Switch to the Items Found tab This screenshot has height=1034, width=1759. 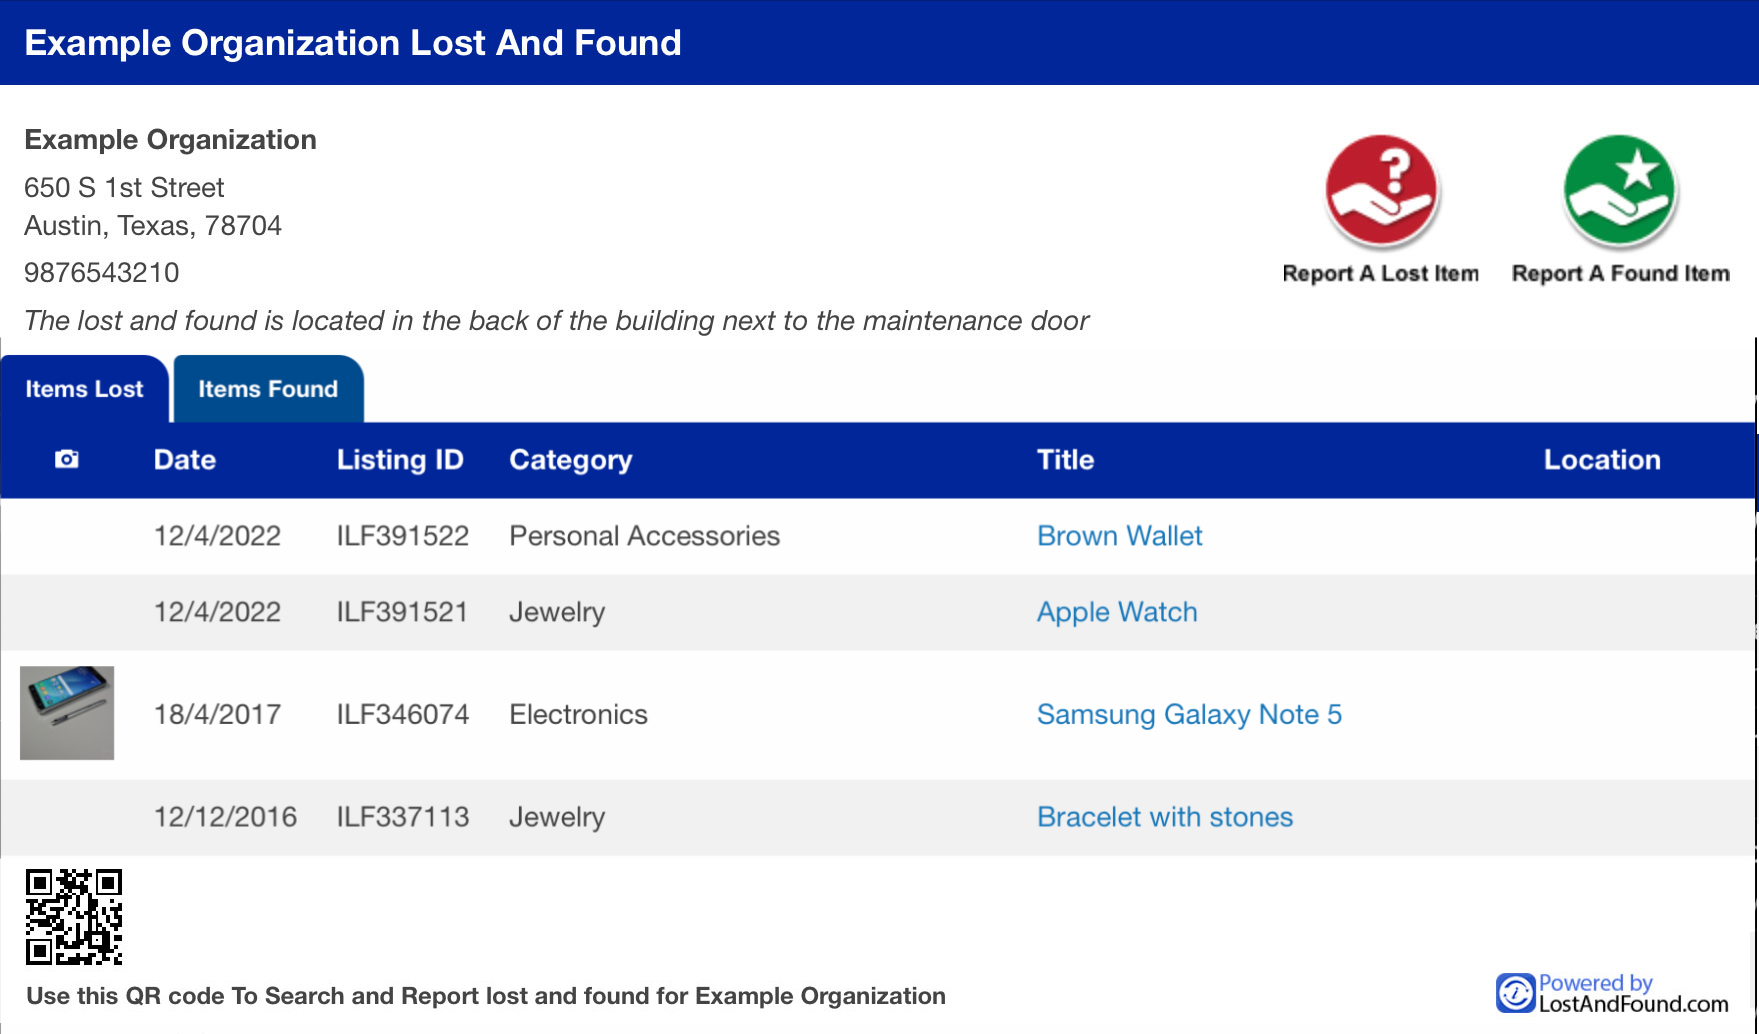point(268,389)
